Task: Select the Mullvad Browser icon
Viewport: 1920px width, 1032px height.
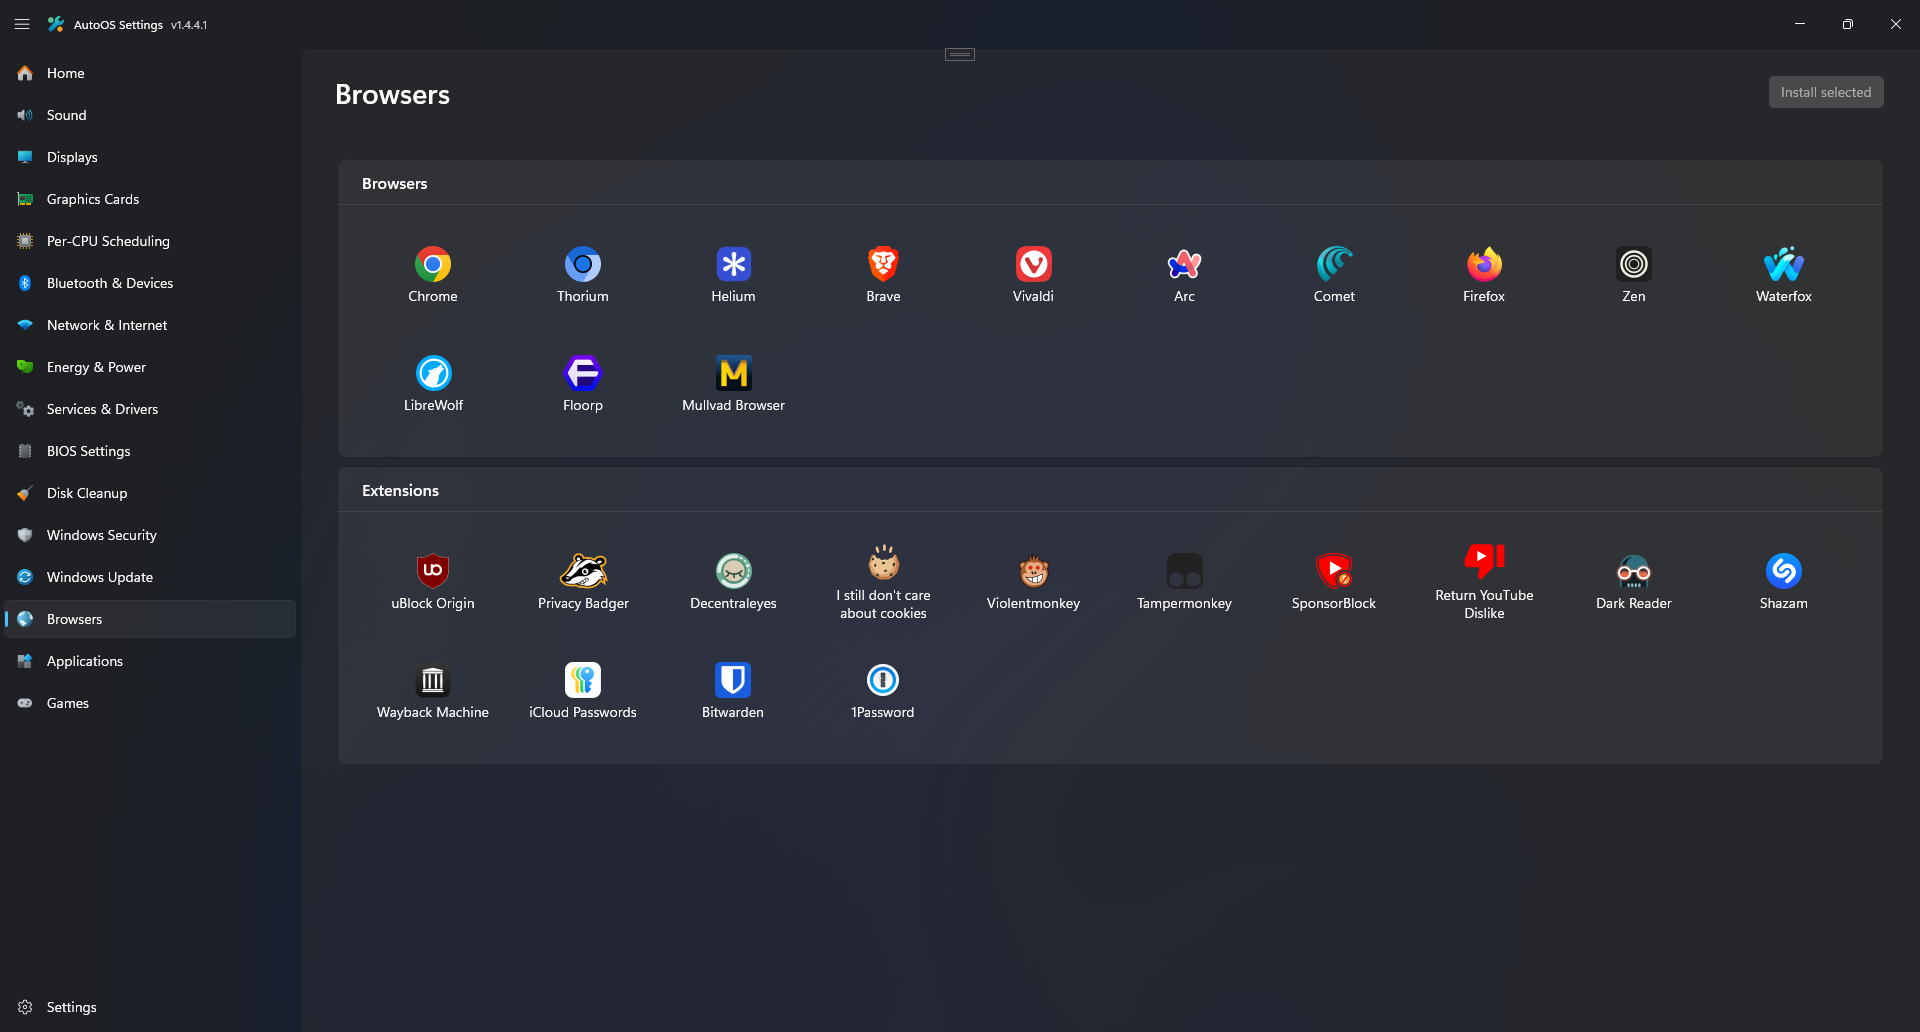Action: click(733, 373)
